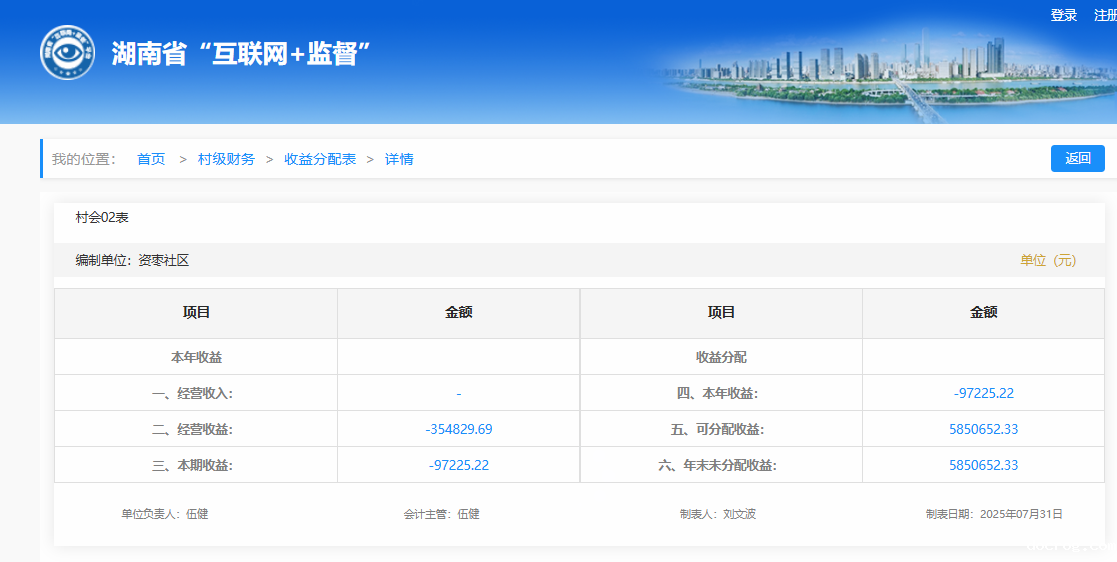The image size is (1117, 562).
Task: Open the 年末未分配收益 amount value
Action: [983, 465]
